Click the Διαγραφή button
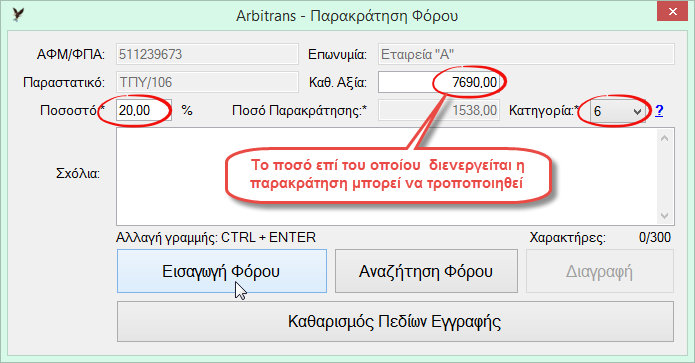The width and height of the screenshot is (695, 363). tap(600, 271)
